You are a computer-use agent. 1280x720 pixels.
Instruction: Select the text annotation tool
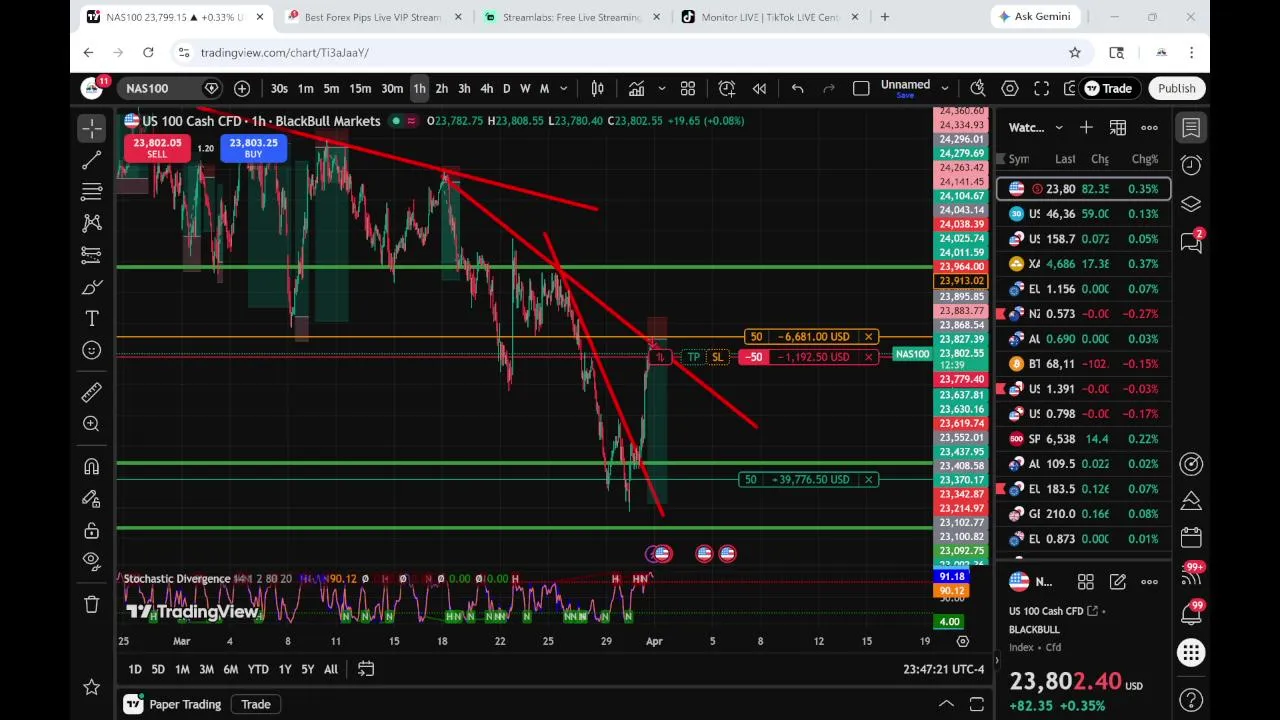pos(92,318)
